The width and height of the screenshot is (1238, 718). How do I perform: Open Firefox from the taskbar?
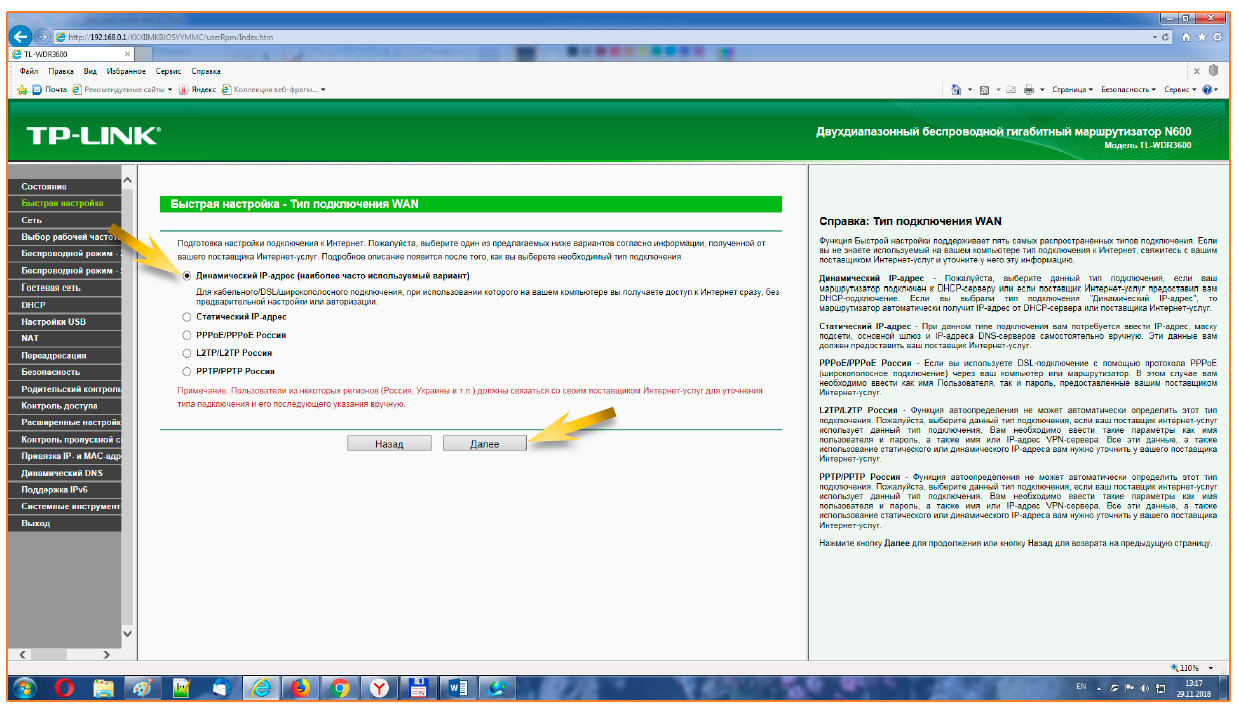(x=300, y=688)
